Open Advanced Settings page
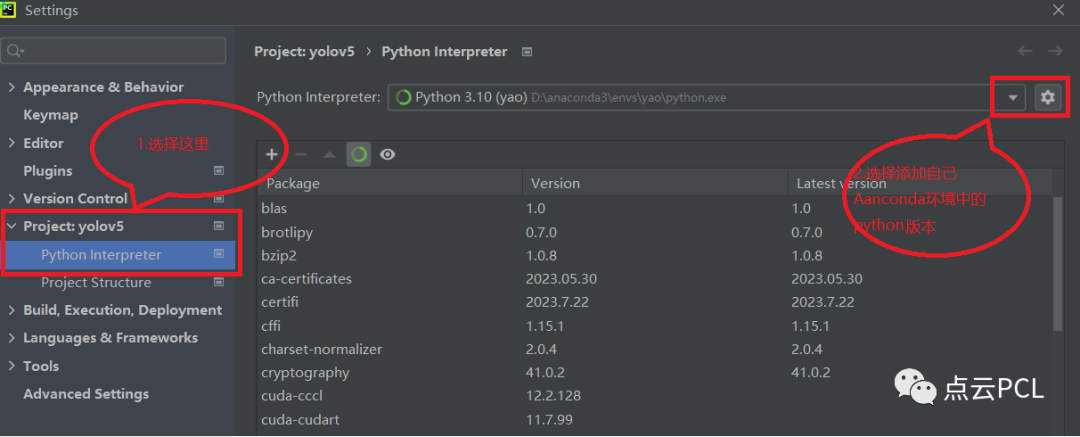 (86, 394)
